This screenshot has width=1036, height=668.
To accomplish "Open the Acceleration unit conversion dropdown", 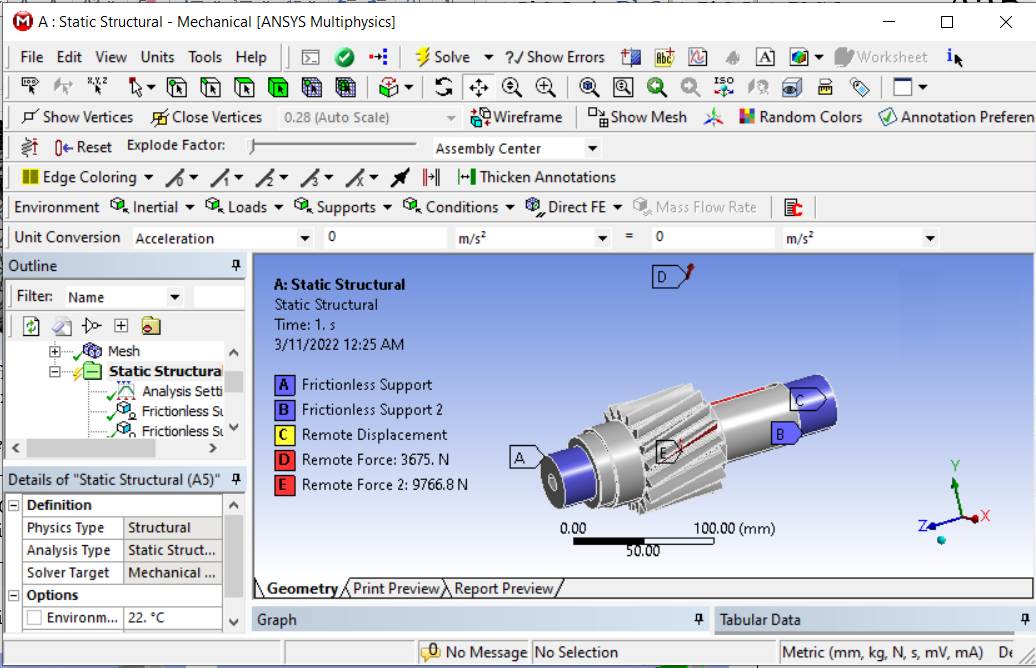I will 305,238.
